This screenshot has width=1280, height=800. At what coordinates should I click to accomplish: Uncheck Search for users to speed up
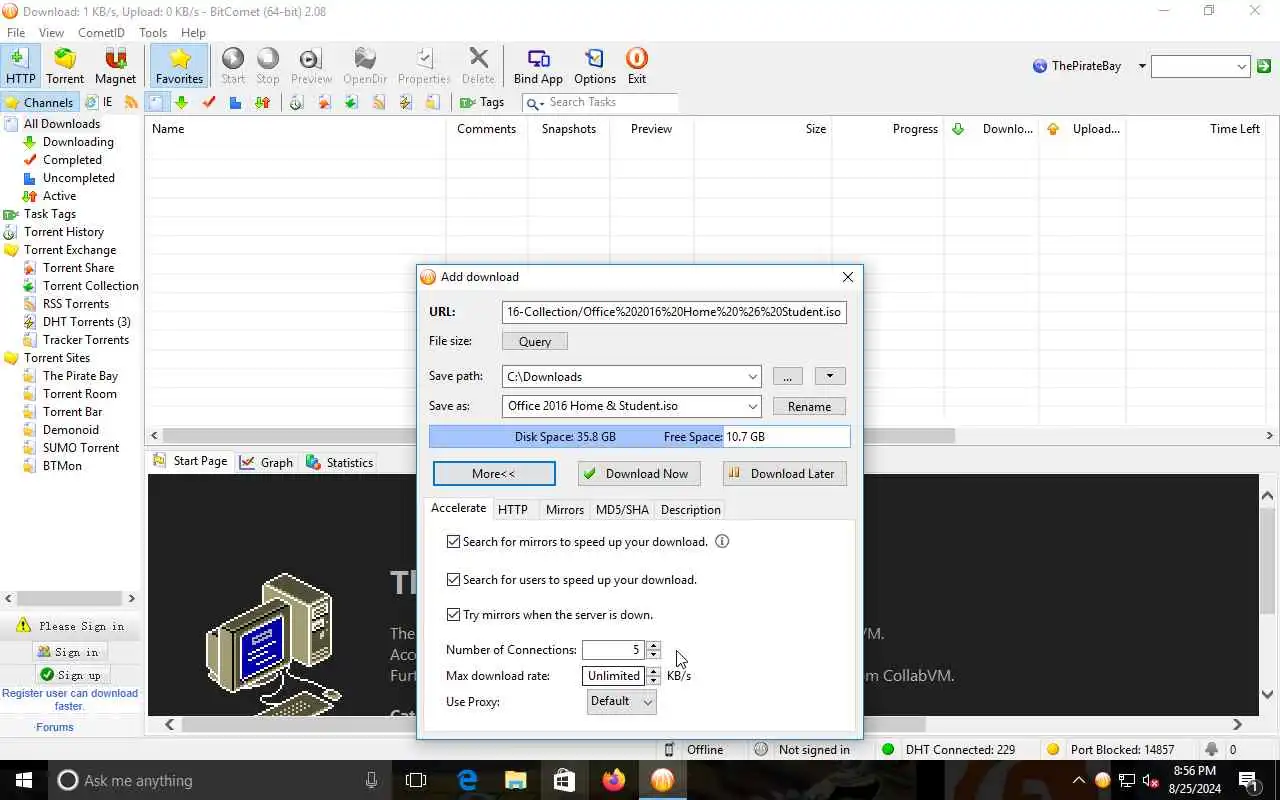pyautogui.click(x=454, y=579)
